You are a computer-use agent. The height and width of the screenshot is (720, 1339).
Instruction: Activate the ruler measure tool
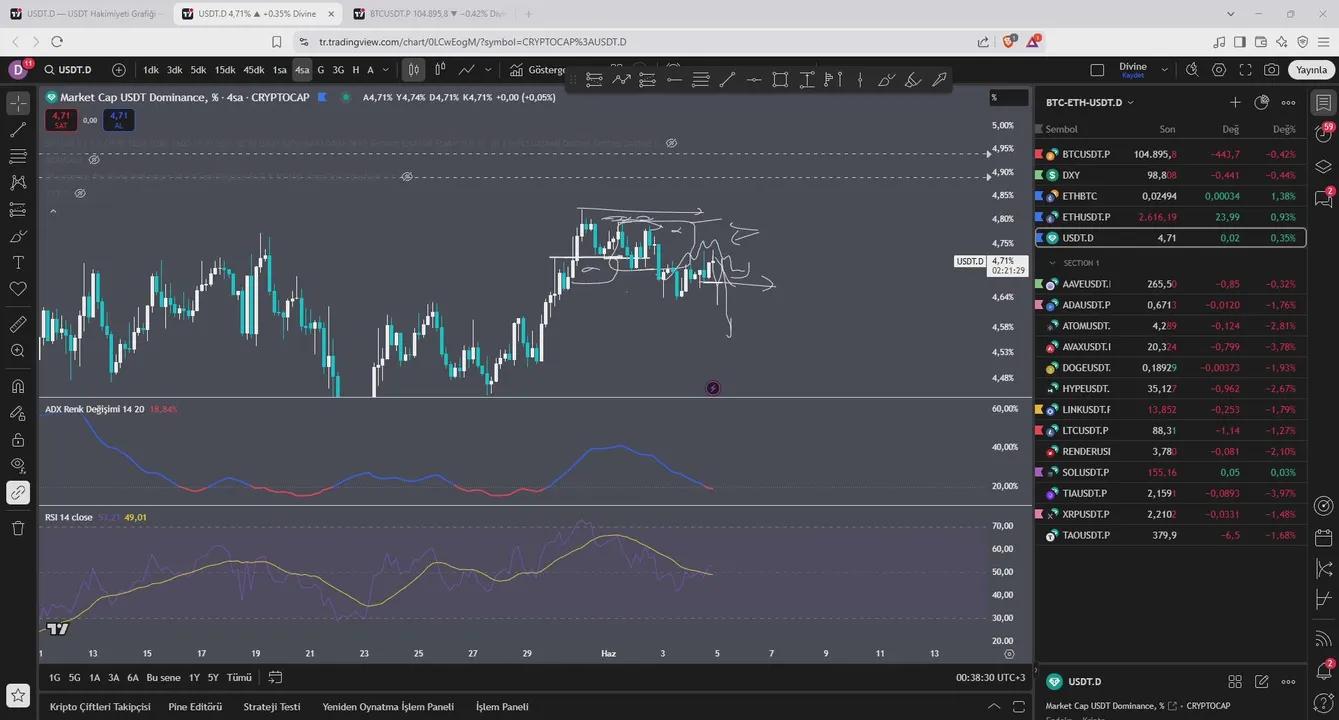18,325
